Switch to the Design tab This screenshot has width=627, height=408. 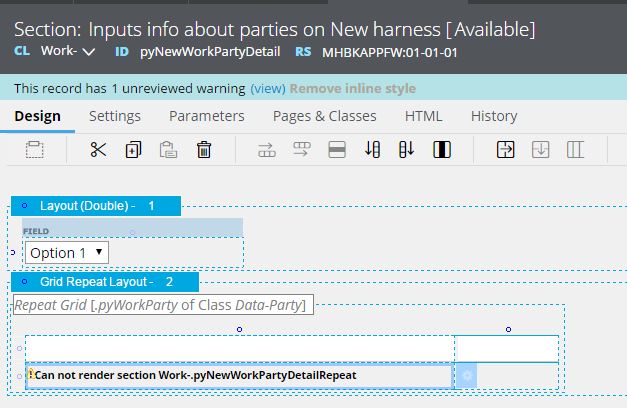coord(38,116)
